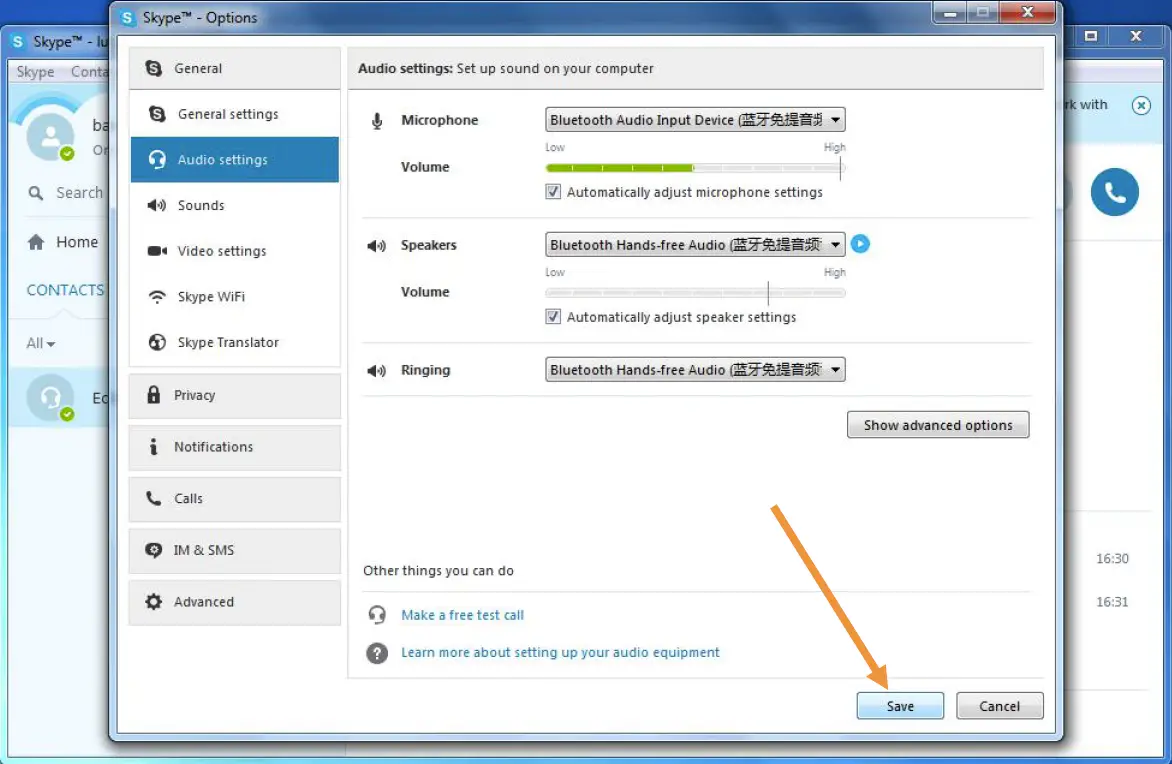Maximize the Skype main window behind
1172x764 pixels.
coord(1091,36)
